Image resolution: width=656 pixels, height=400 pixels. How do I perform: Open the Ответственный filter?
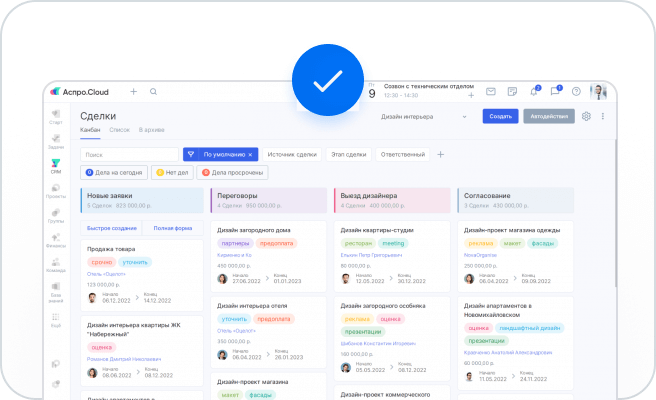click(402, 154)
